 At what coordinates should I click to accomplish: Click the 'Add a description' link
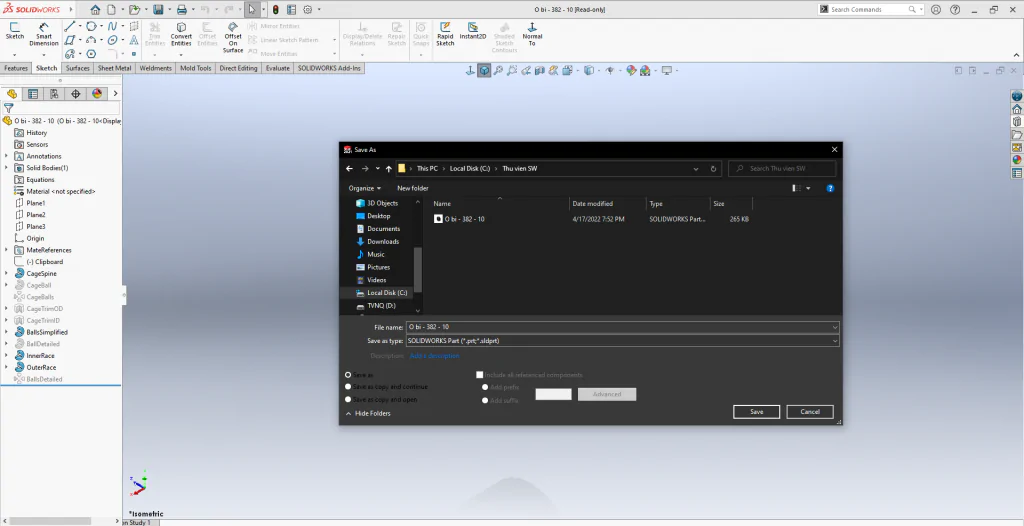pos(434,355)
